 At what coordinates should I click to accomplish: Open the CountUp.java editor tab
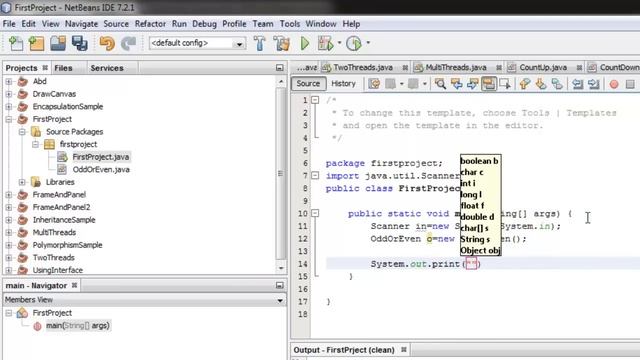pyautogui.click(x=543, y=67)
